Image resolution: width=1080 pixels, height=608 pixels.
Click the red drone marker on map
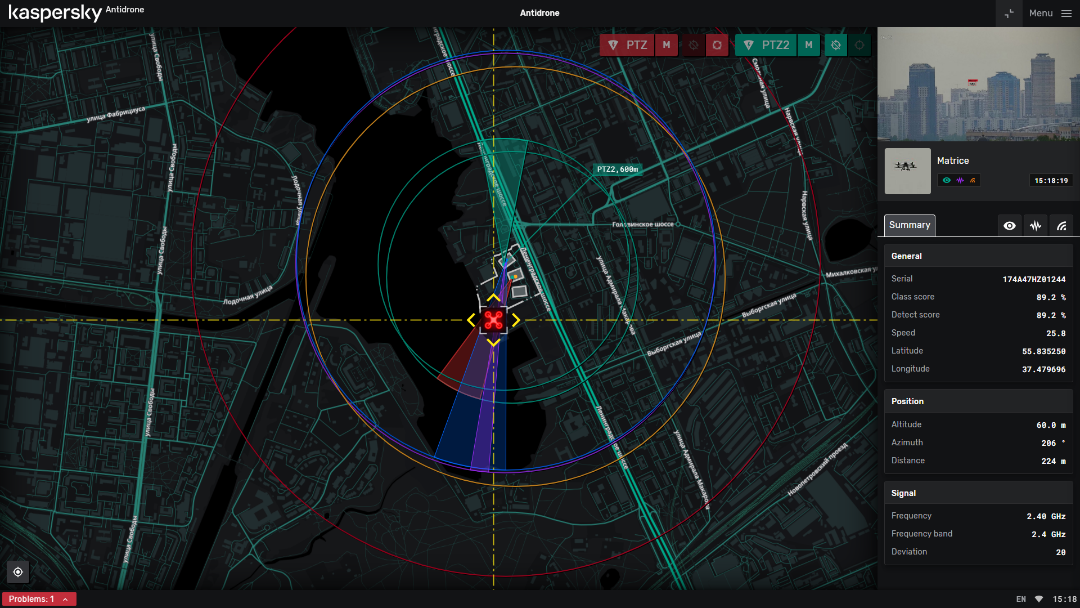(x=493, y=320)
